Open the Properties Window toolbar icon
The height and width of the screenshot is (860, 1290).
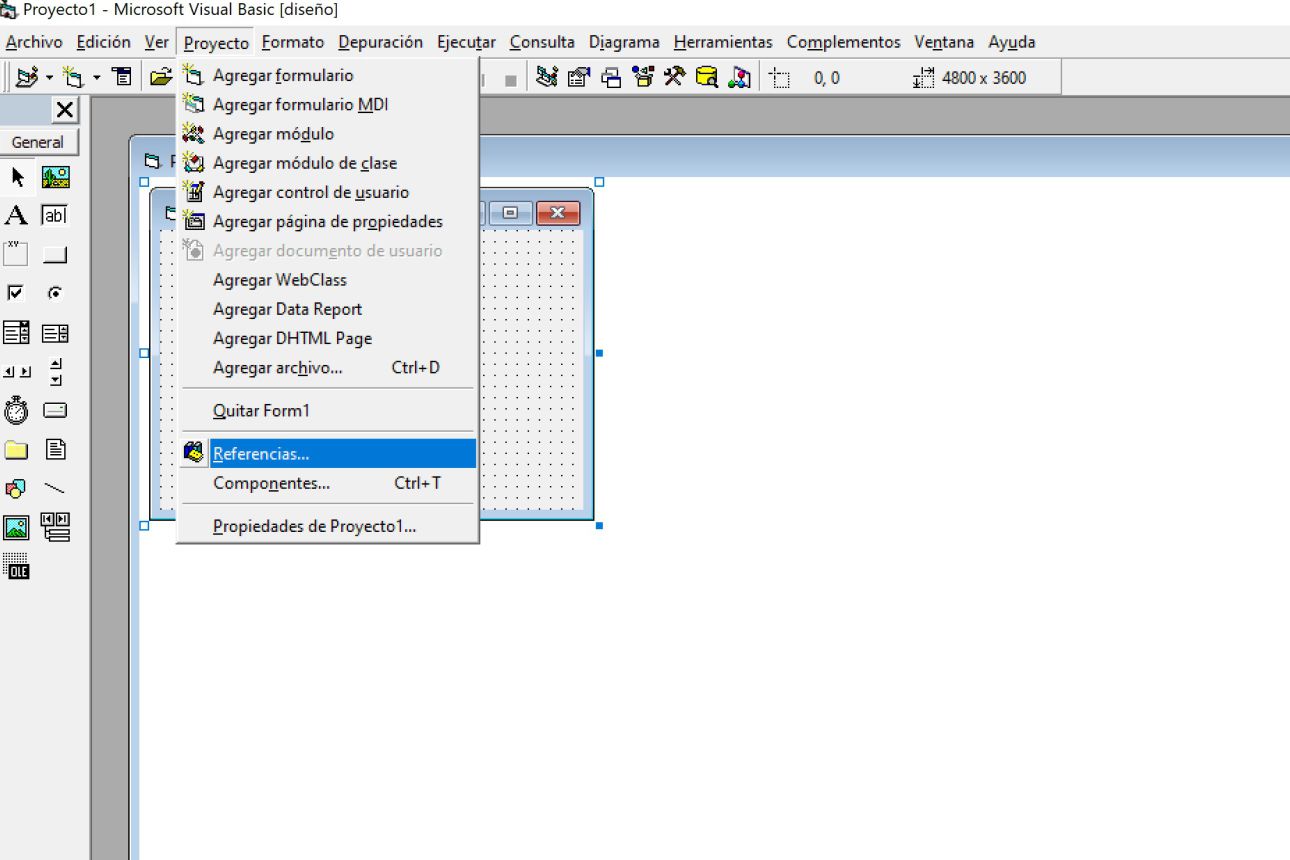click(x=578, y=77)
